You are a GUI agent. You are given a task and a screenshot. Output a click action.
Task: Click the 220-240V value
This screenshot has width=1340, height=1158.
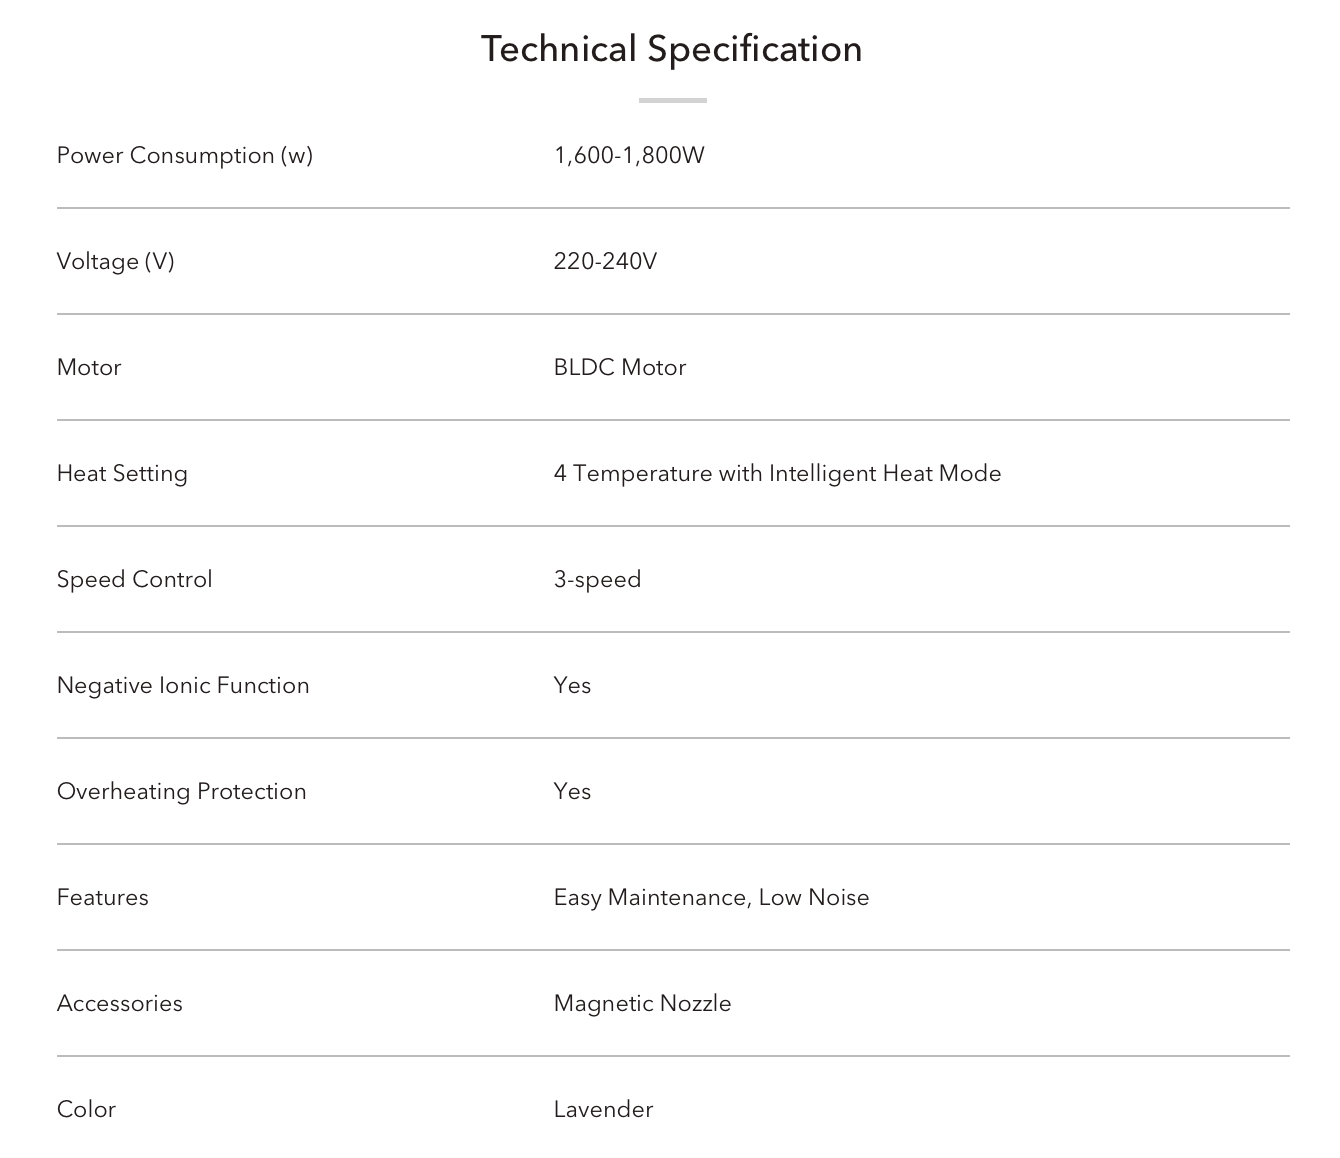(605, 262)
